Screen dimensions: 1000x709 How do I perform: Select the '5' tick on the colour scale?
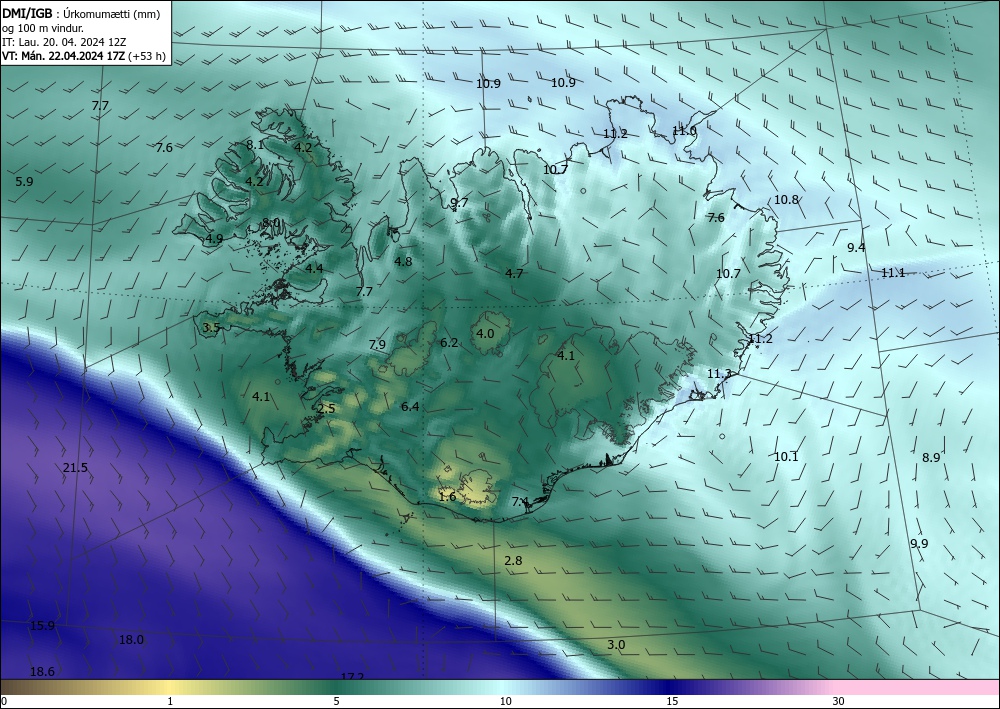coord(336,701)
